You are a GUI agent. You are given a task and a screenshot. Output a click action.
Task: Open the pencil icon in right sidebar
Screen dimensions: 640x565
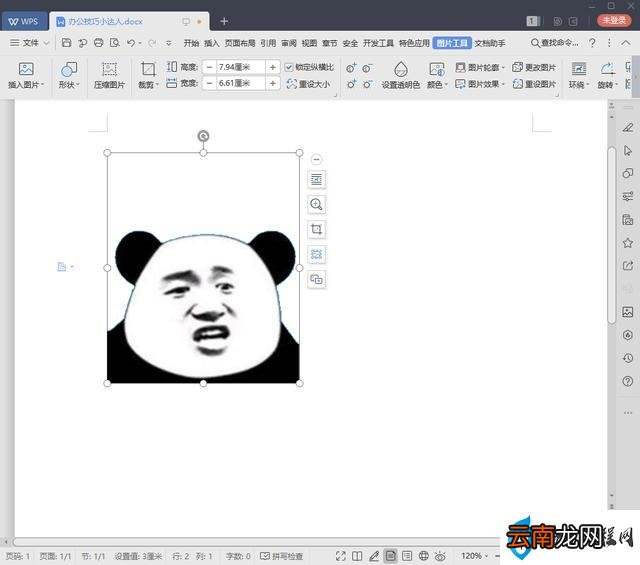(x=628, y=128)
